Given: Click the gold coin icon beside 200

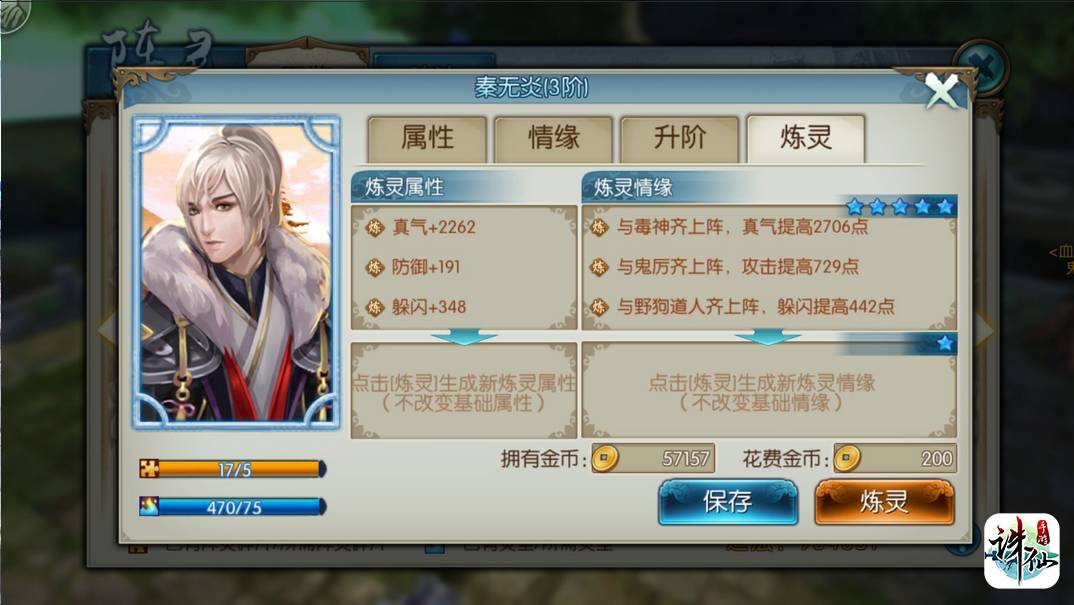Looking at the screenshot, I should (x=847, y=458).
